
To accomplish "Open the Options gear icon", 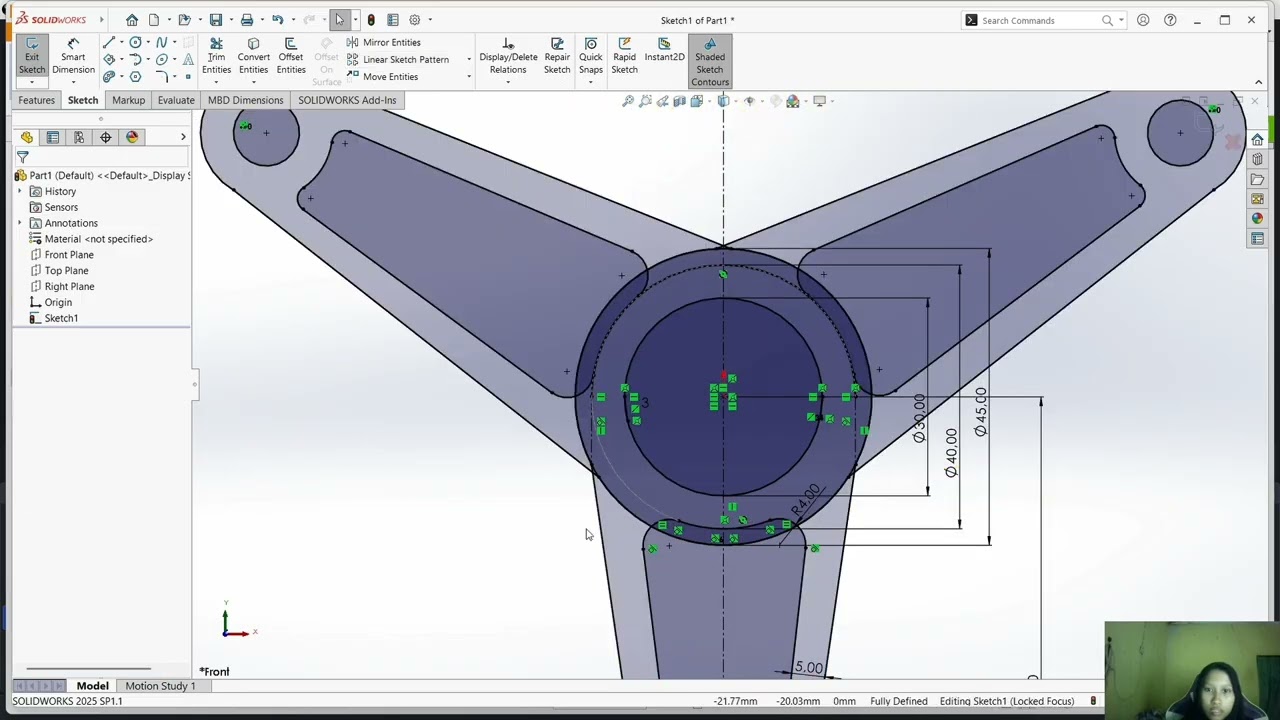I will pos(415,20).
